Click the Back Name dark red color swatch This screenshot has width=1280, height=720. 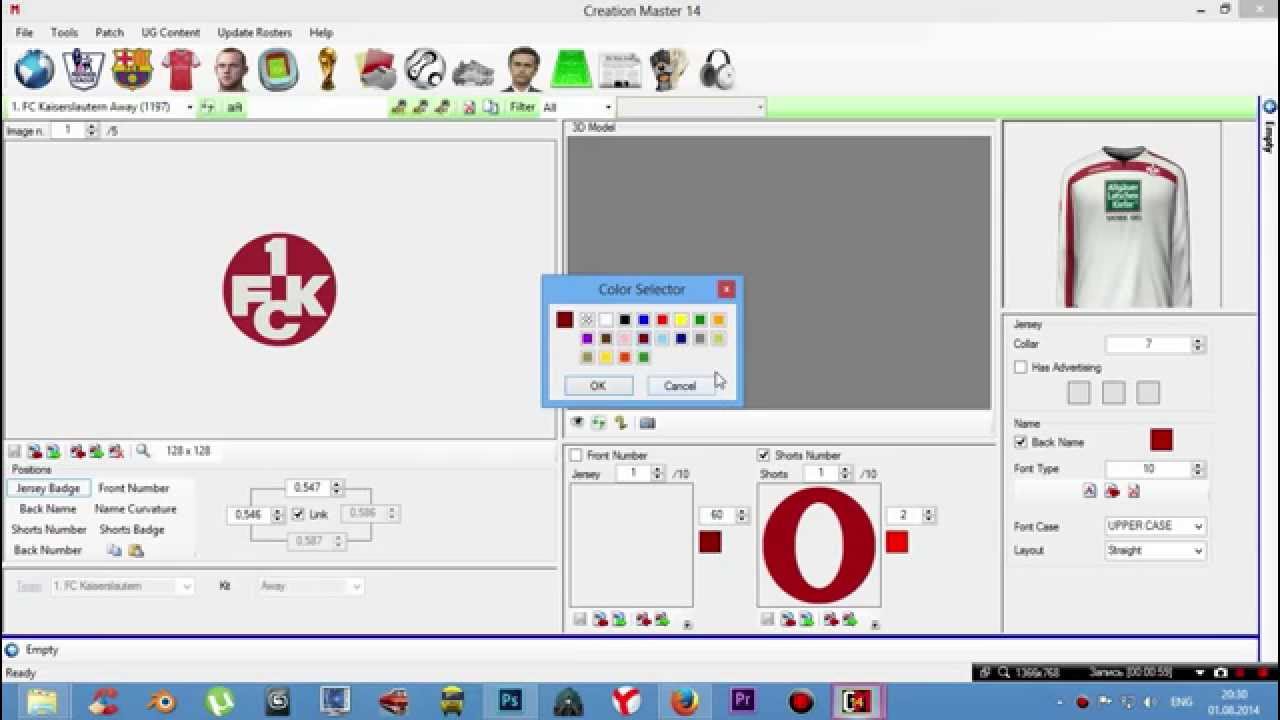(x=1161, y=440)
